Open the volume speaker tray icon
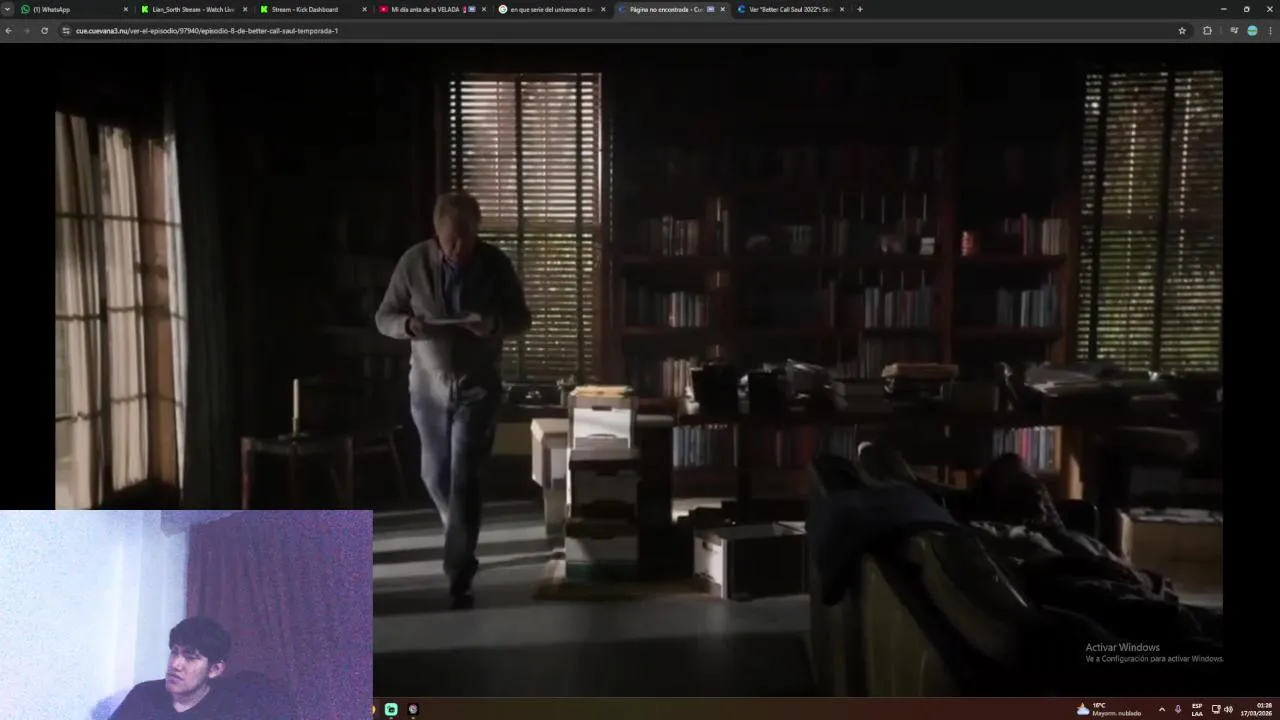 [1228, 709]
